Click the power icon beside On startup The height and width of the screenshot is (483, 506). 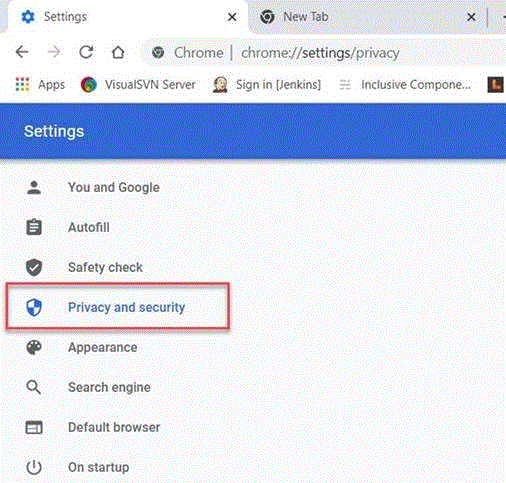pyautogui.click(x=34, y=467)
